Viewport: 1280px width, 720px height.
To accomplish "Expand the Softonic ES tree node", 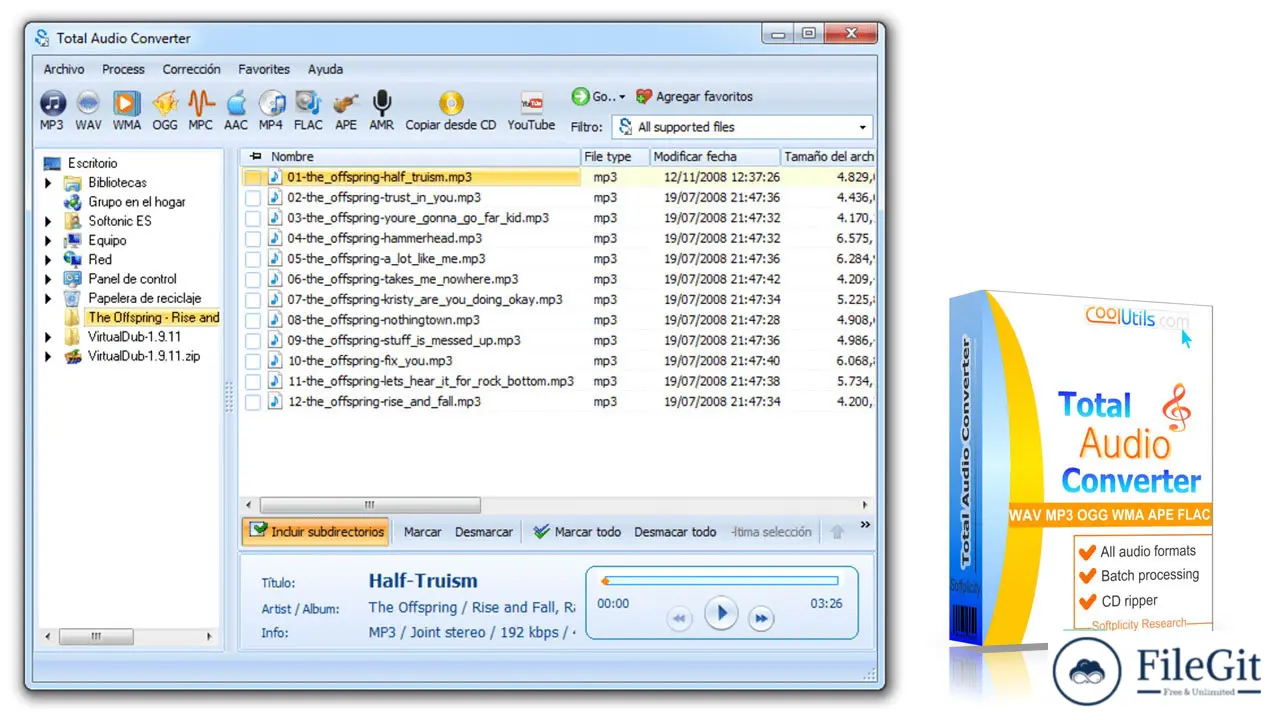I will [48, 221].
